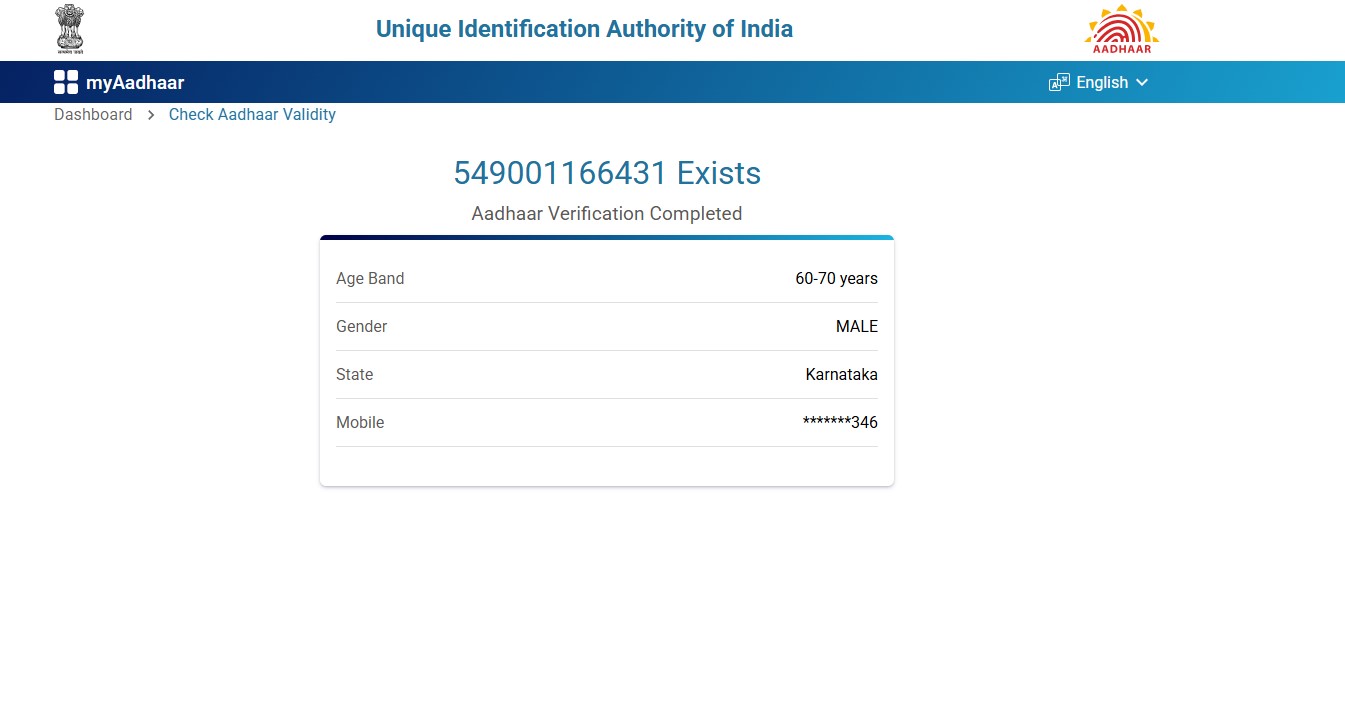The height and width of the screenshot is (712, 1345).
Task: Expand the language chevron arrow
Action: [x=1142, y=82]
